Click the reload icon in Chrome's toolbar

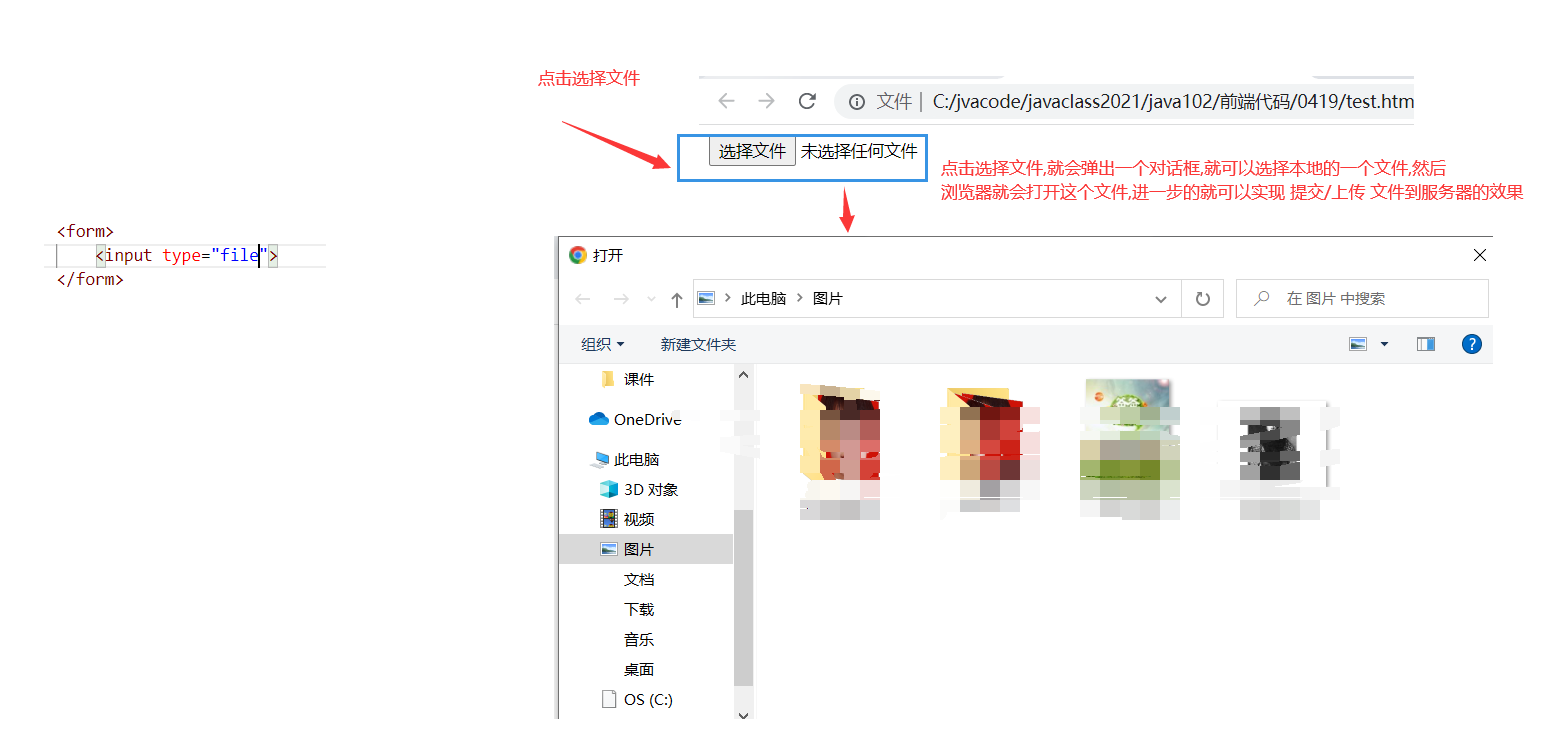[x=807, y=101]
